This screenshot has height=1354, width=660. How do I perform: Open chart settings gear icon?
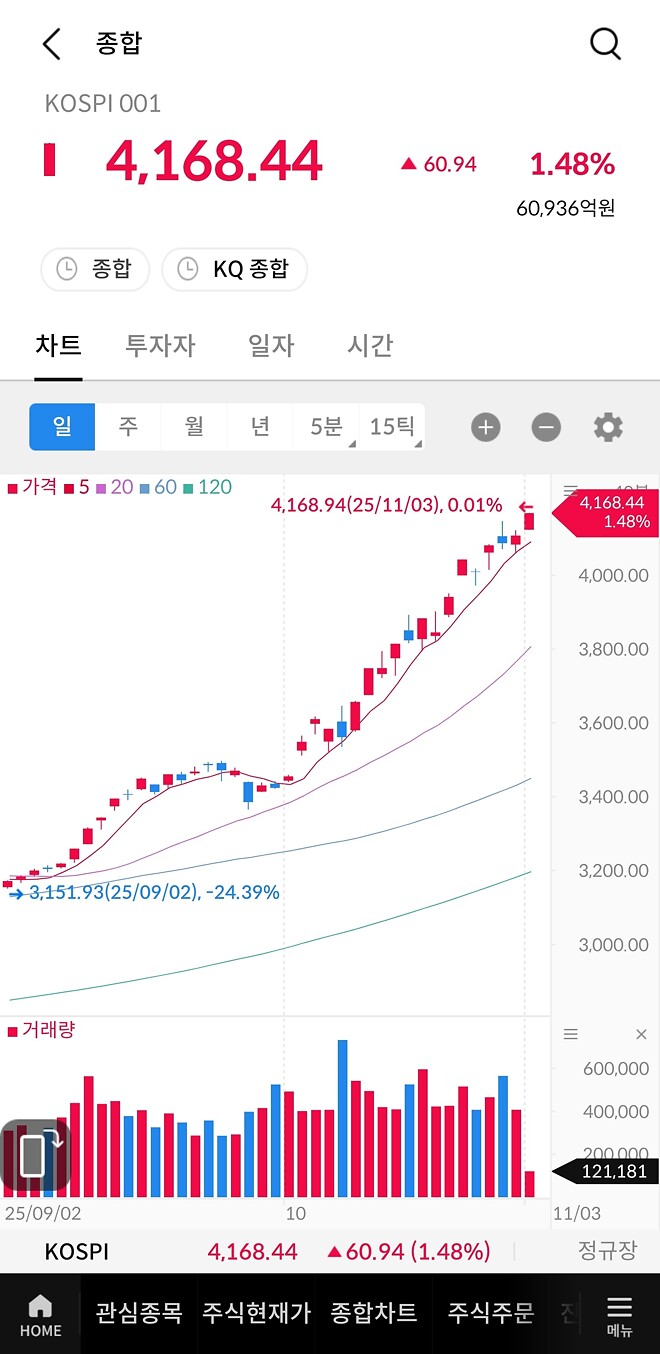click(608, 426)
